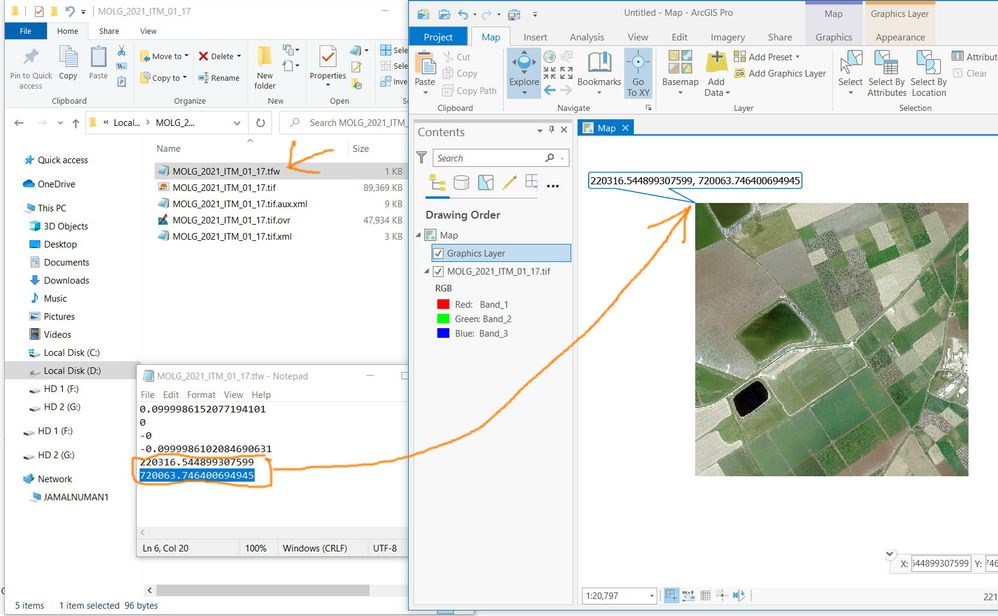Switch Contents to List By Data Source
The height and width of the screenshot is (616, 998).
[x=461, y=183]
